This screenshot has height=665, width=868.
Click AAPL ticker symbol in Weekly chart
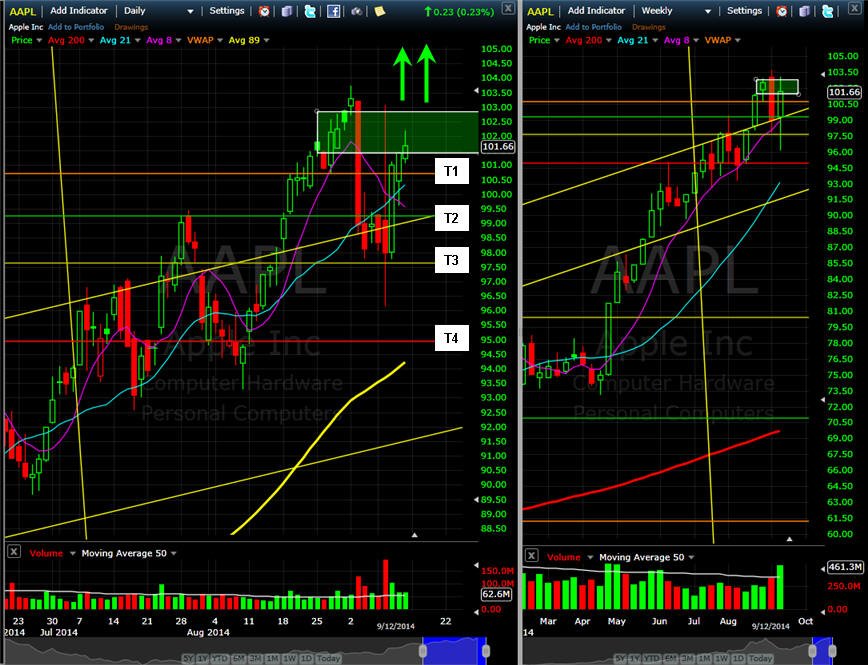[540, 11]
